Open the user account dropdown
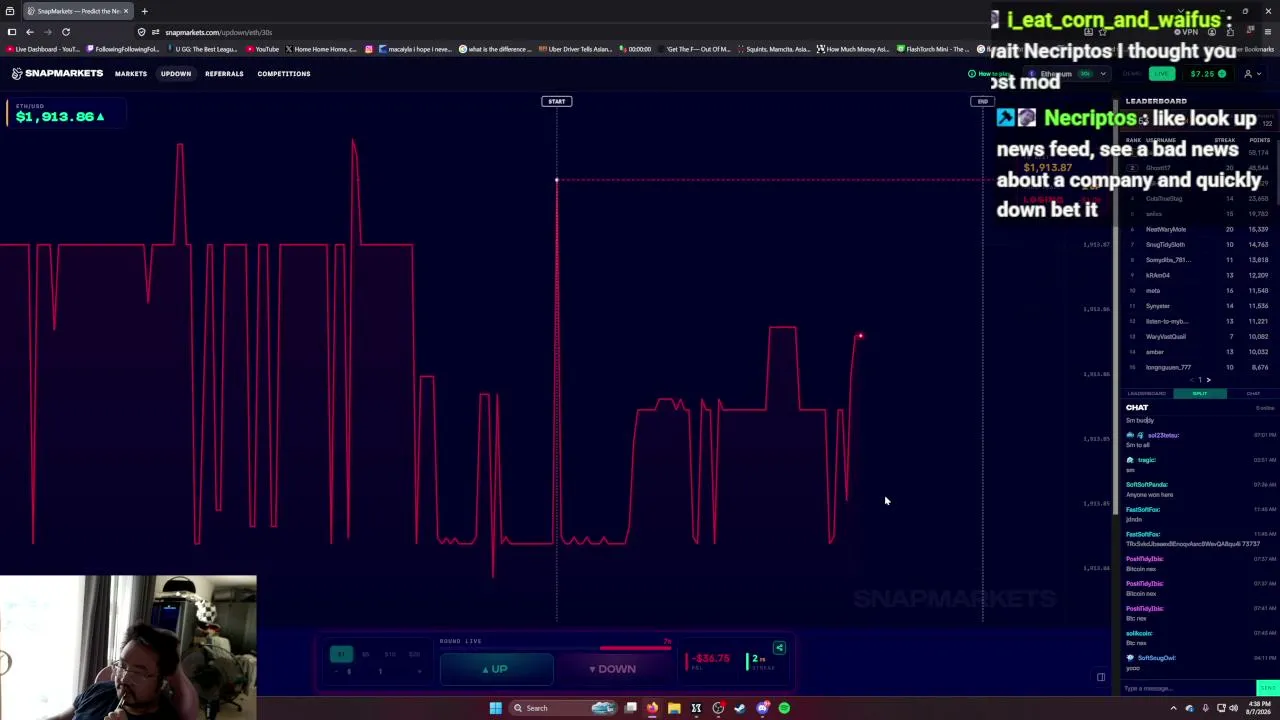1280x720 pixels. (1251, 74)
